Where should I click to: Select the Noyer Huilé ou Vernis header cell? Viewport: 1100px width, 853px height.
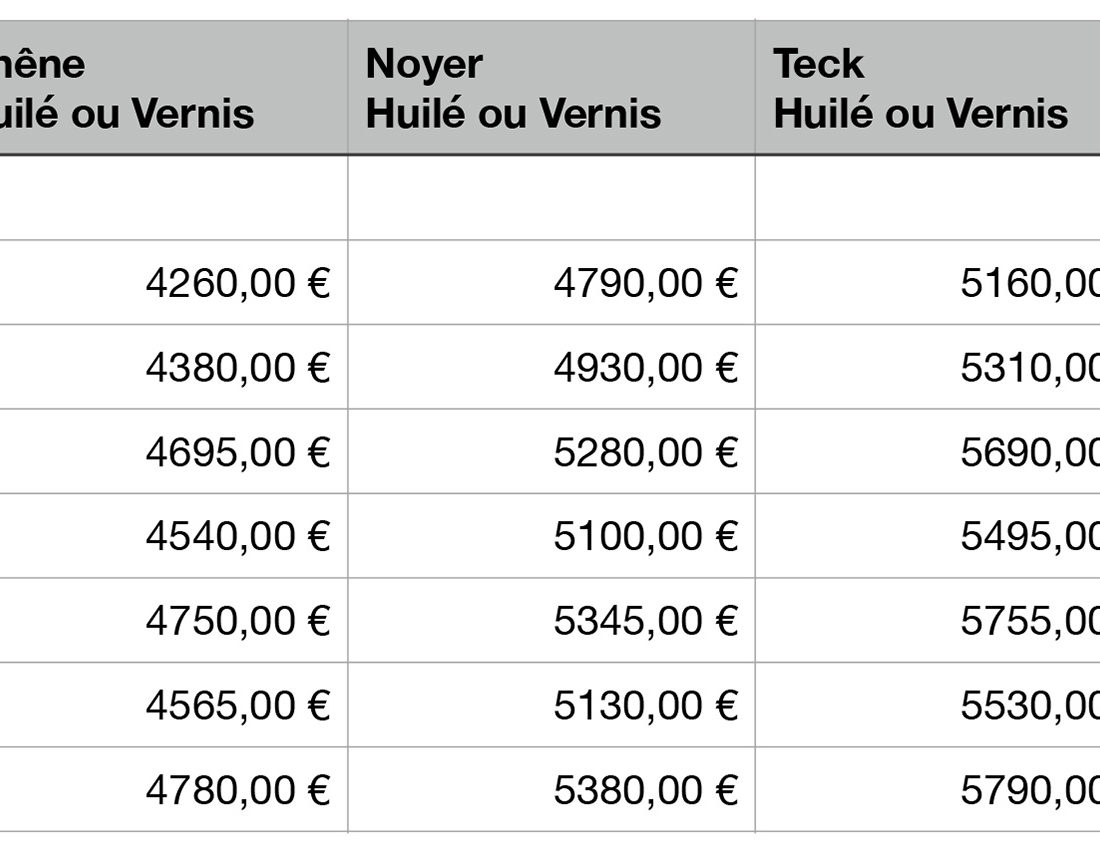click(x=551, y=88)
